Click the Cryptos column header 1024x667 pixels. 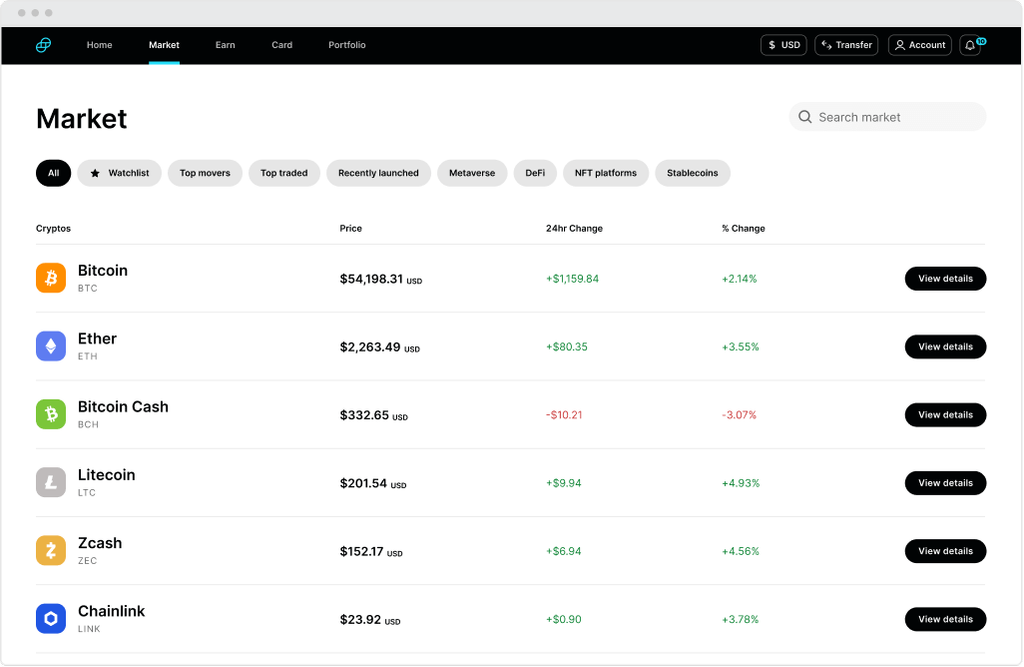[54, 228]
